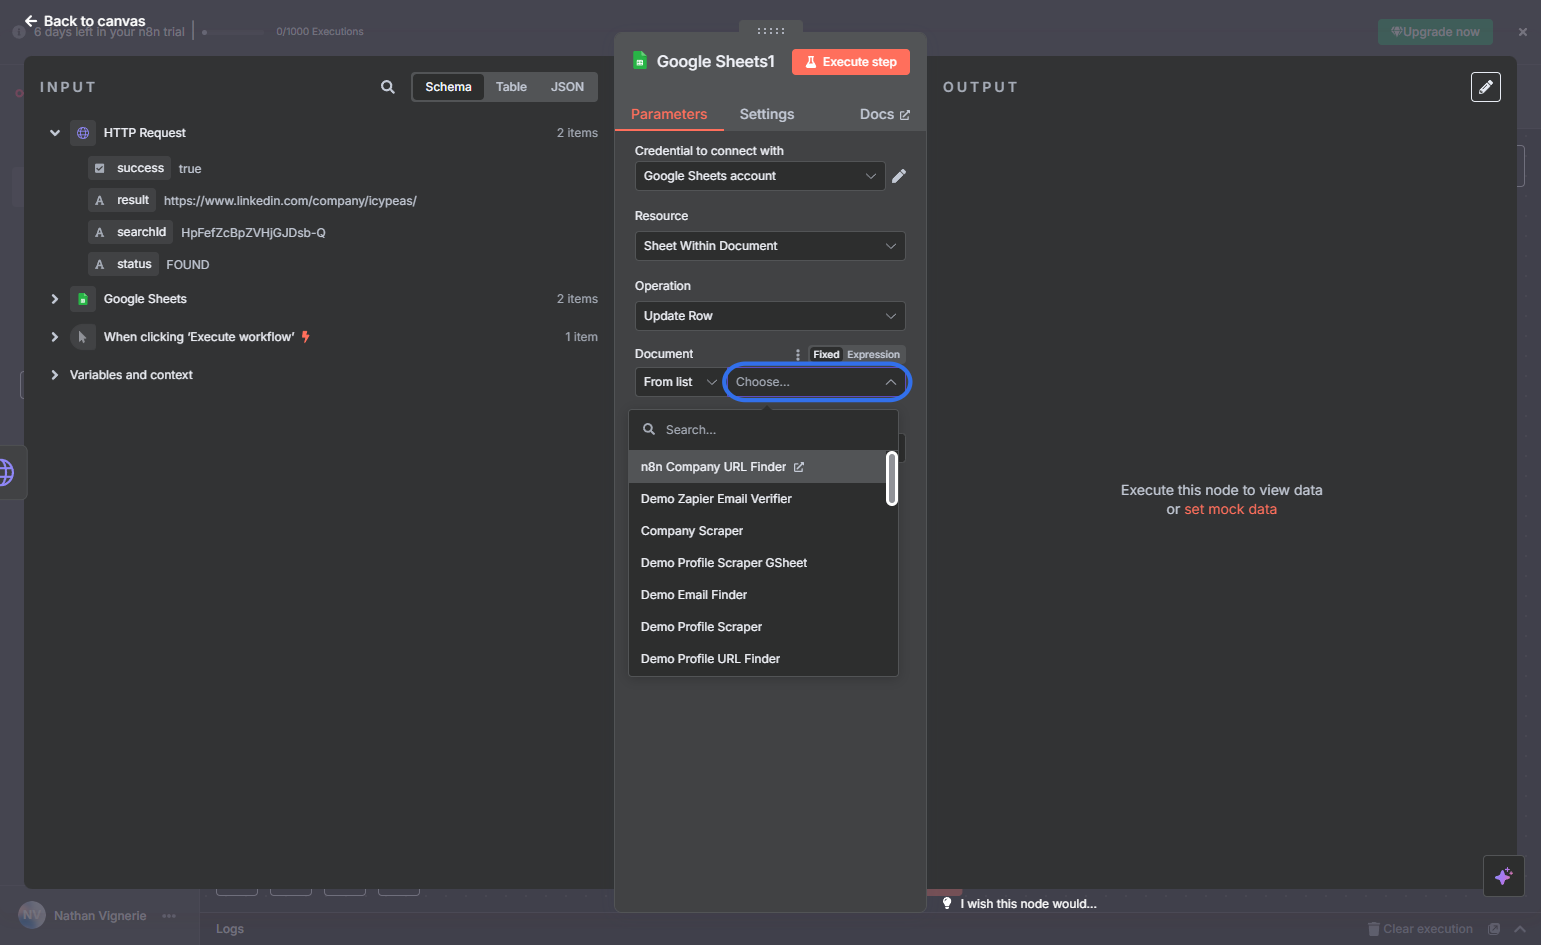1541x945 pixels.
Task: Open the AI assistant sparkle icon
Action: [x=1504, y=877]
